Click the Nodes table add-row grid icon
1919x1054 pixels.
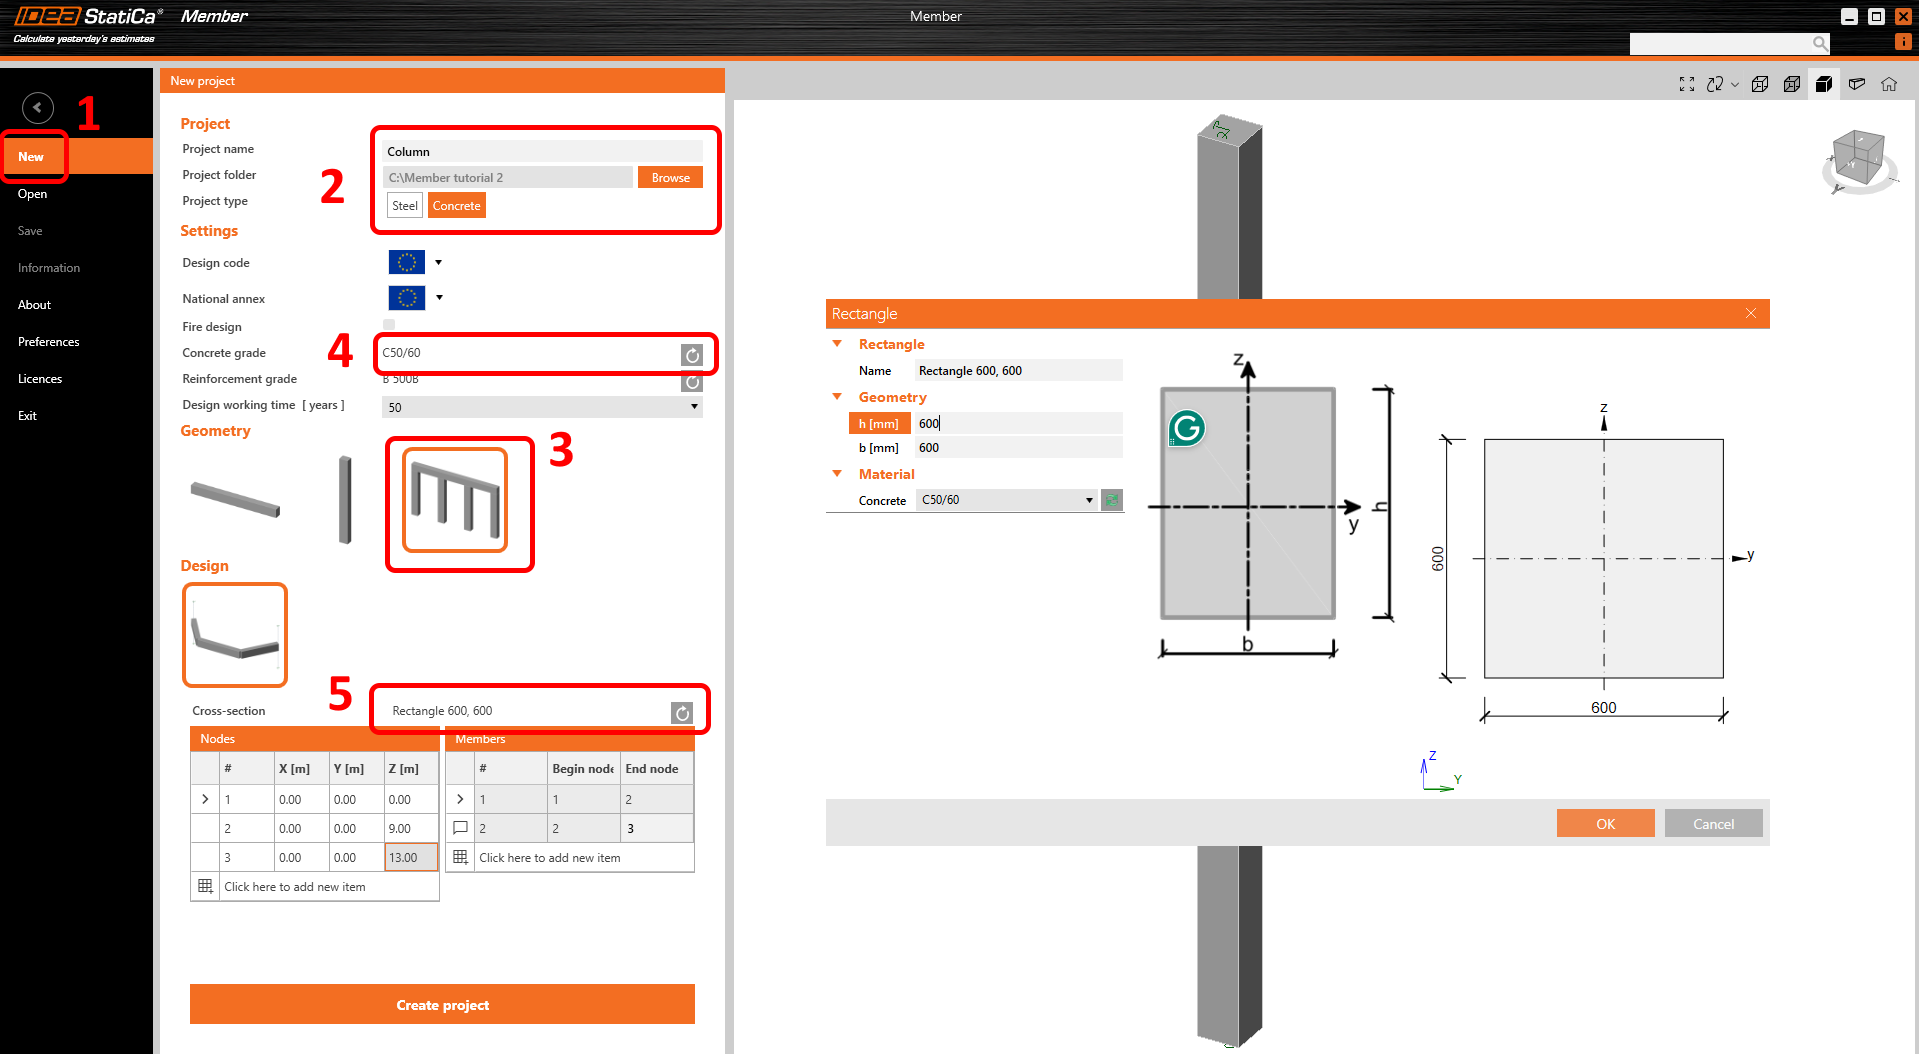[x=205, y=886]
